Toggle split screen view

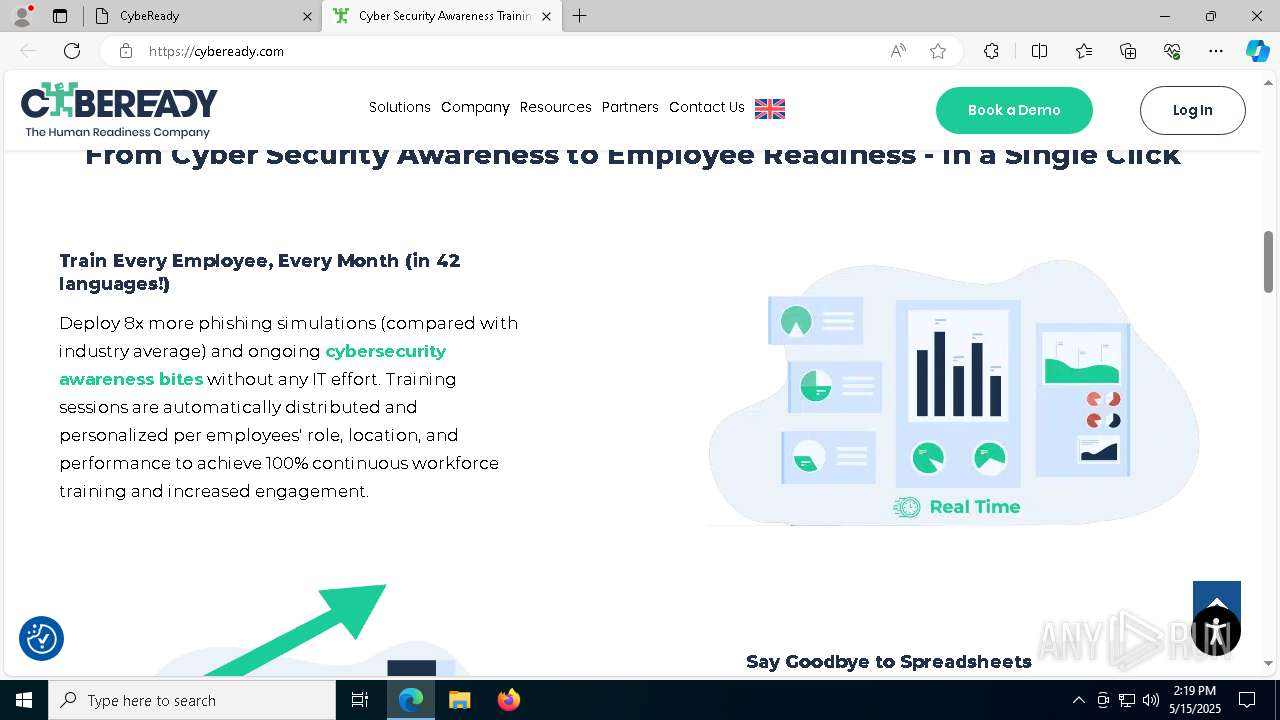point(1039,51)
